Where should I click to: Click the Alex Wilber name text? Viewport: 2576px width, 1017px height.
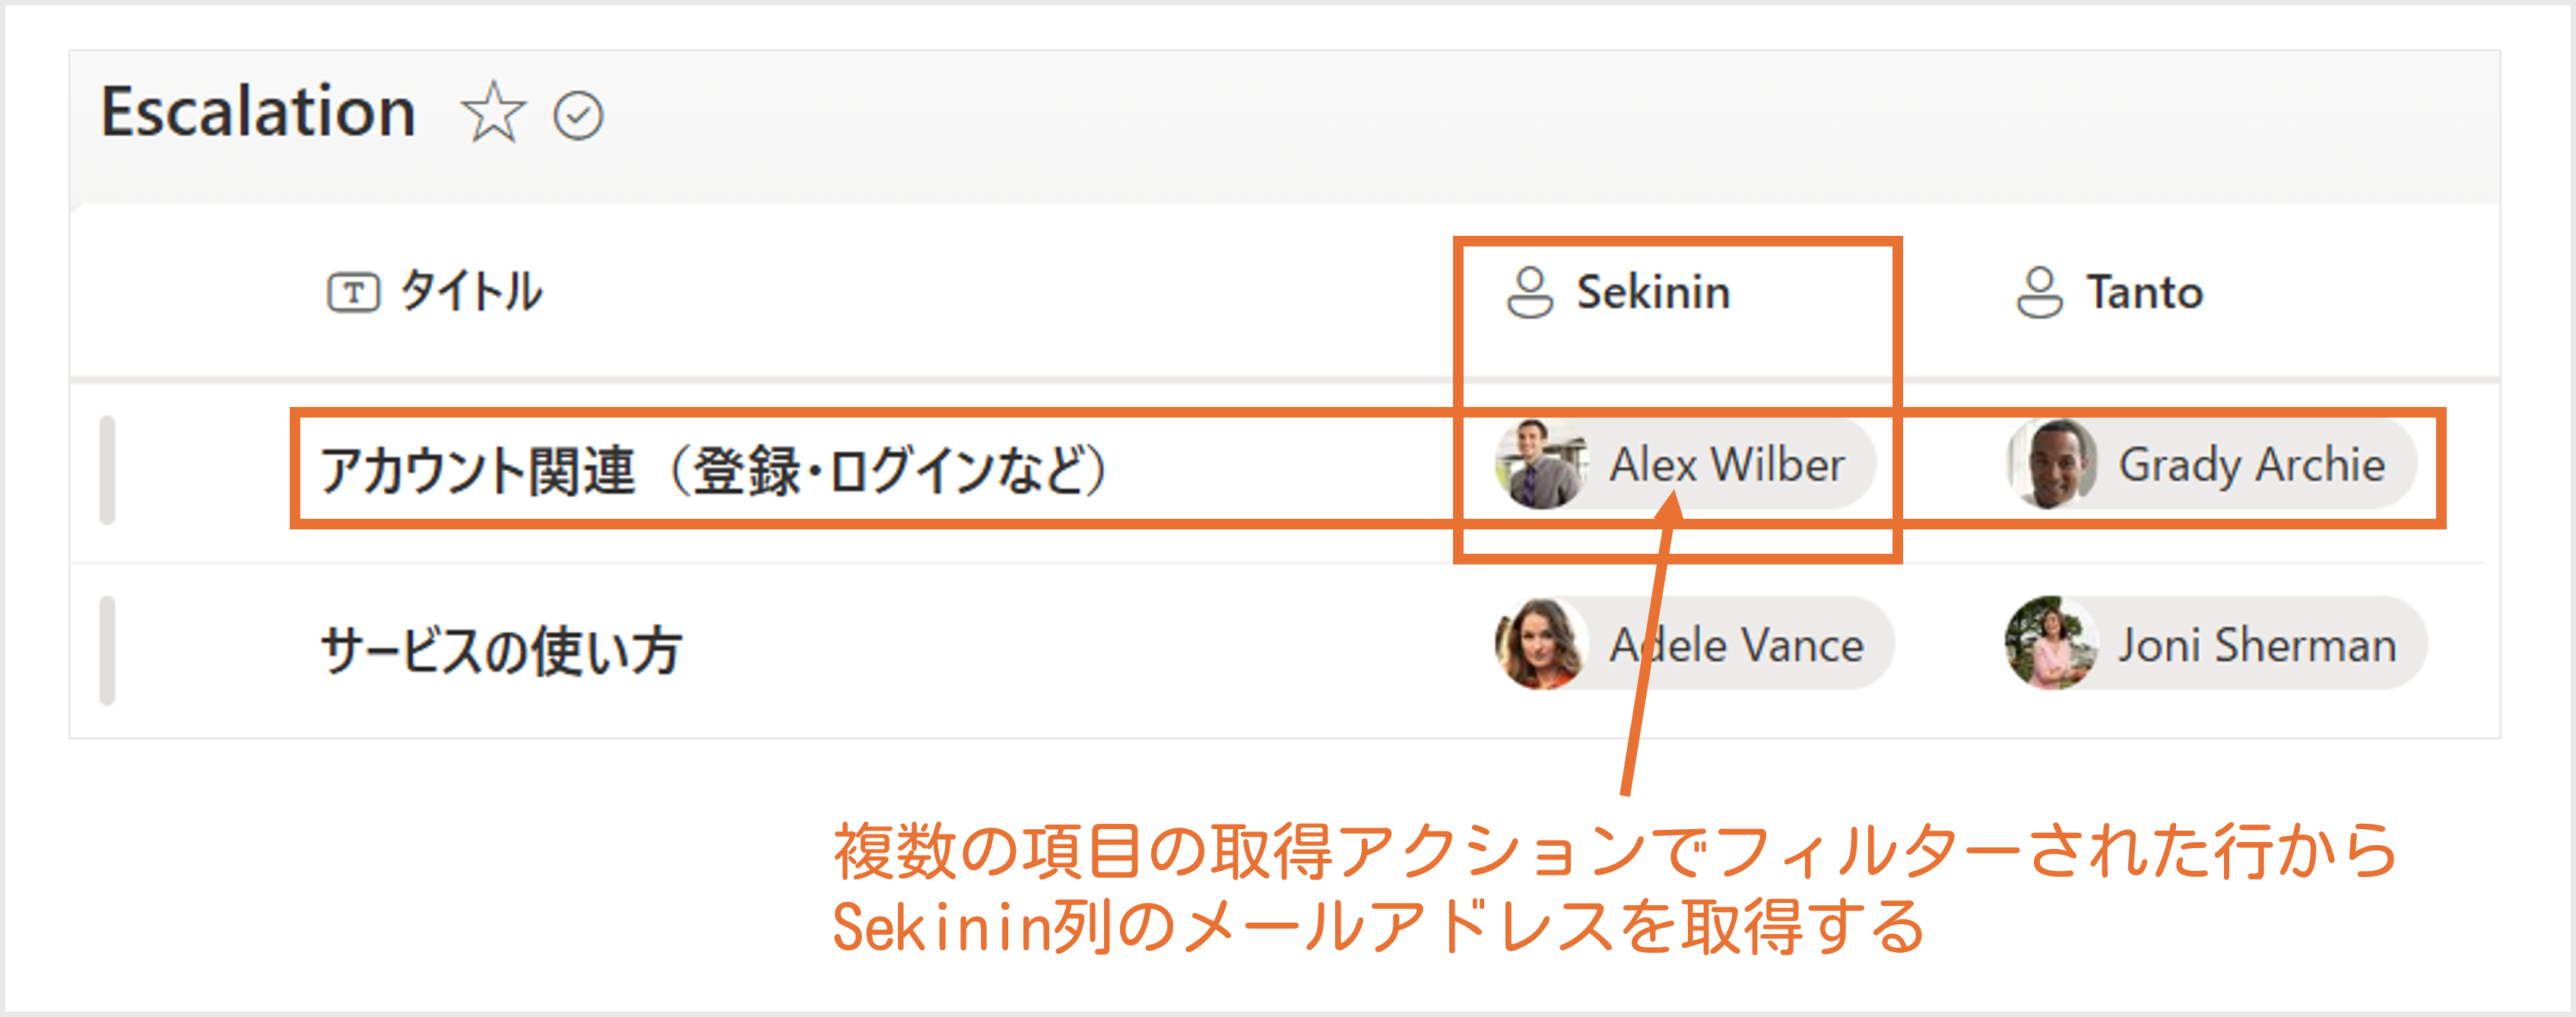(1727, 465)
